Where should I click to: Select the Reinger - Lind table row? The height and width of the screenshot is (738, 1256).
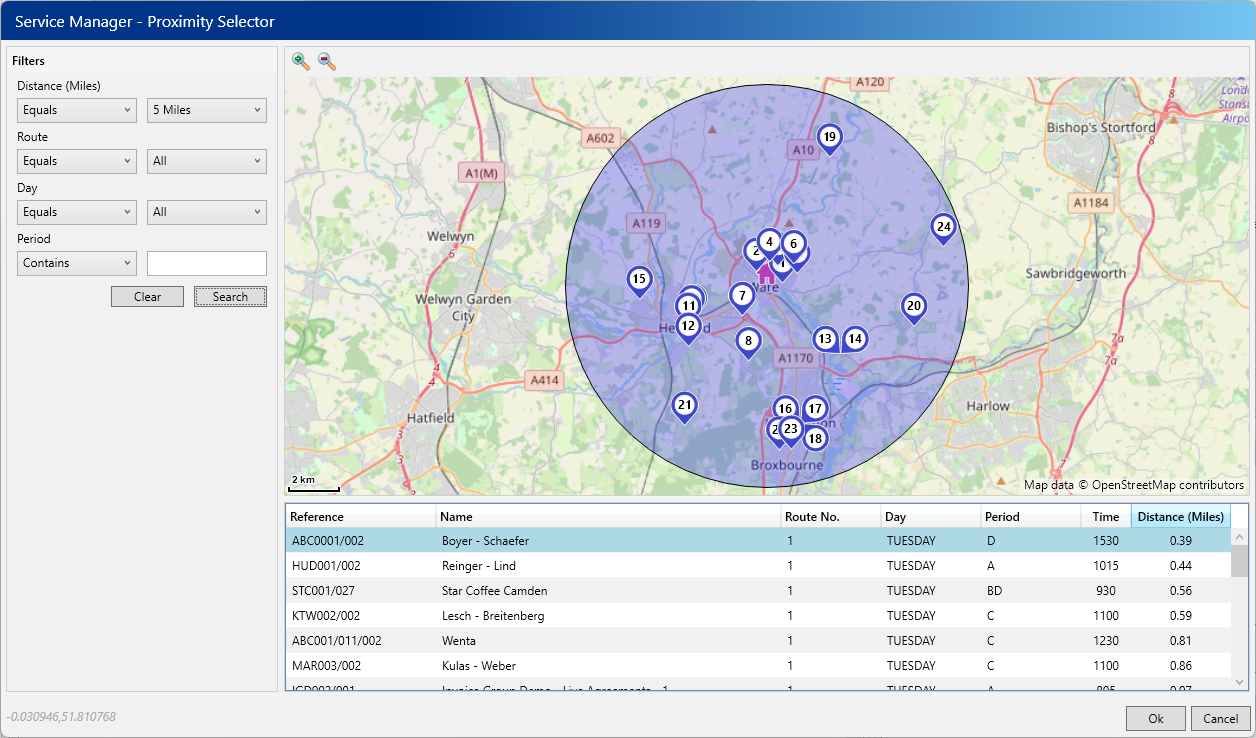point(600,565)
